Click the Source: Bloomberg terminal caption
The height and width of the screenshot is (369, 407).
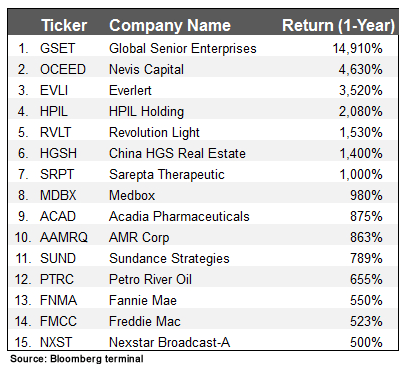[x=77, y=359]
